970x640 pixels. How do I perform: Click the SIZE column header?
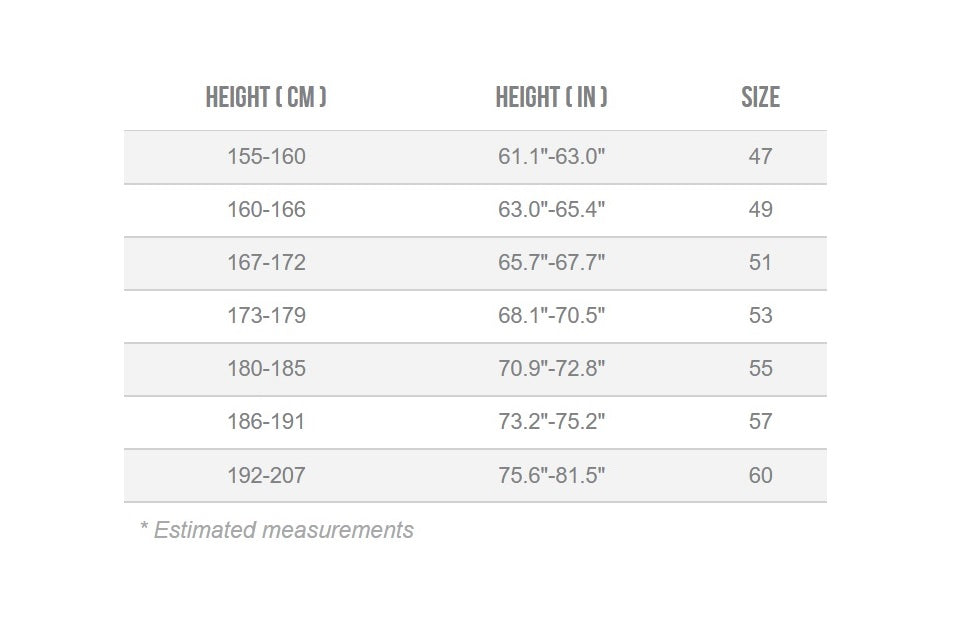pos(760,97)
